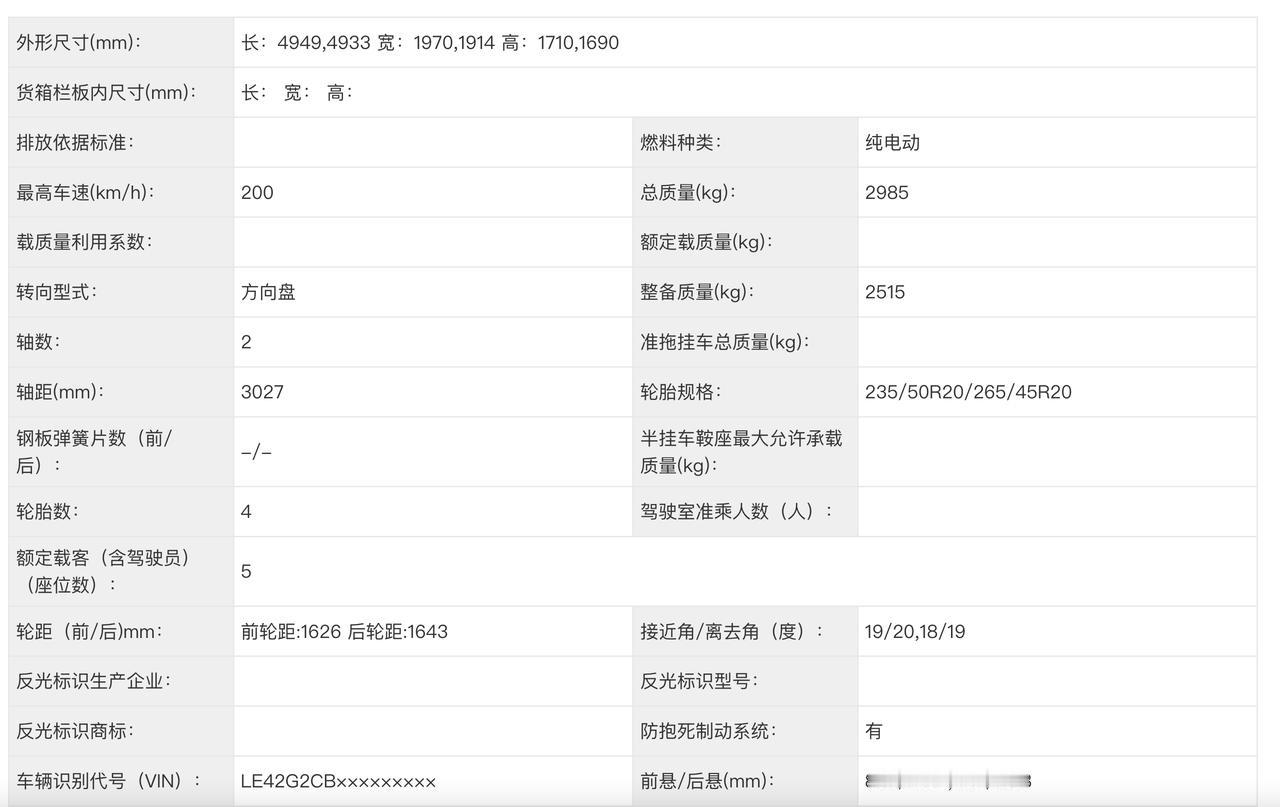Image resolution: width=1280 pixels, height=807 pixels.
Task: Click tire spec 235/50R20/265/45R20
Action: (968, 392)
